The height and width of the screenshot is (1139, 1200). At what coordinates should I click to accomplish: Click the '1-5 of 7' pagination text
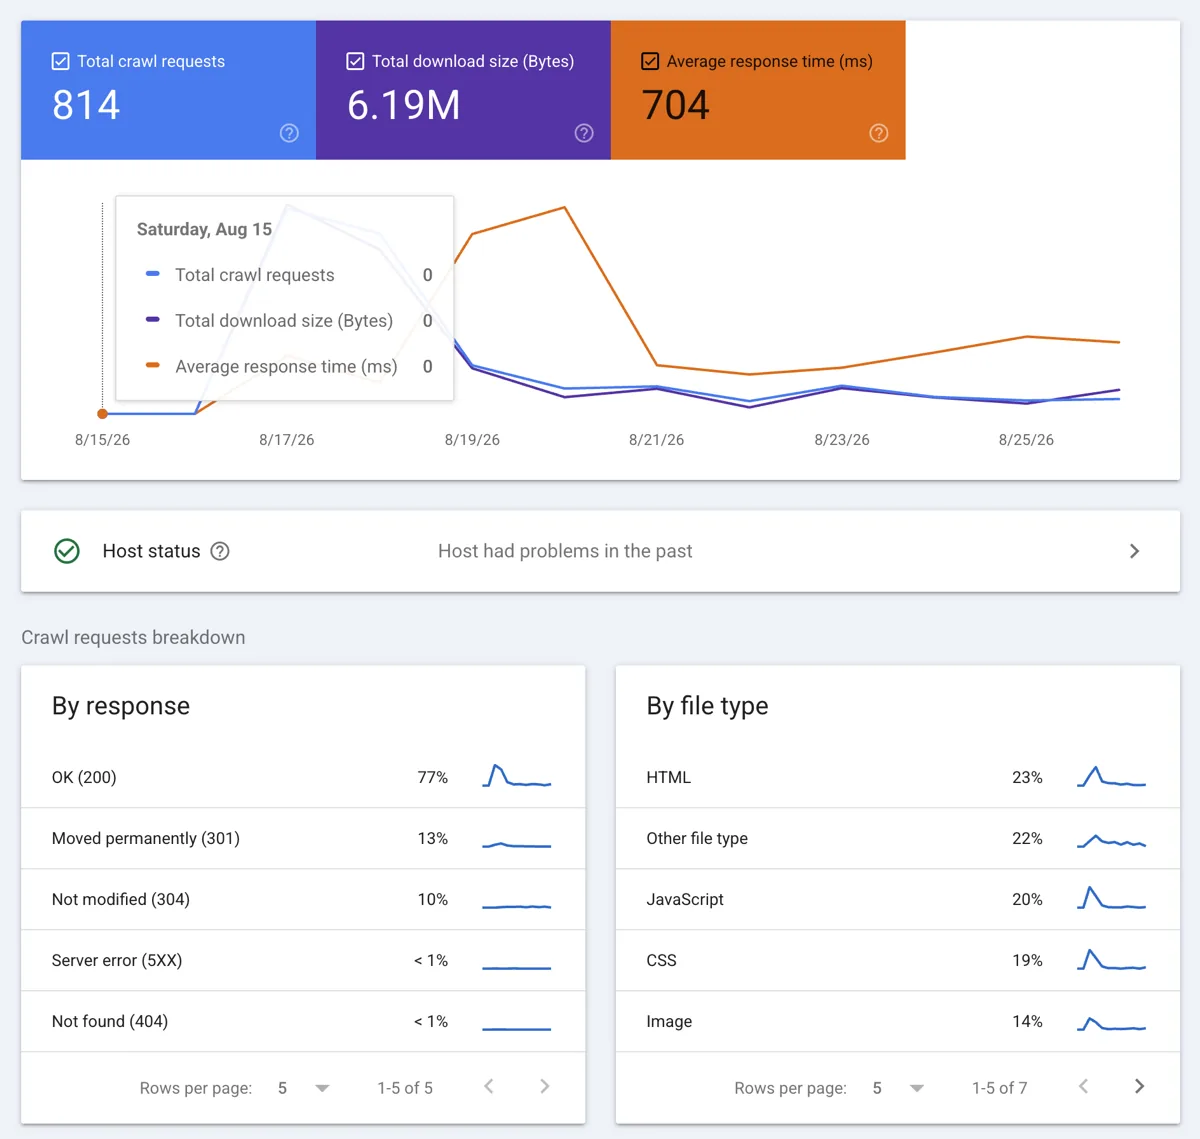coord(999,1088)
